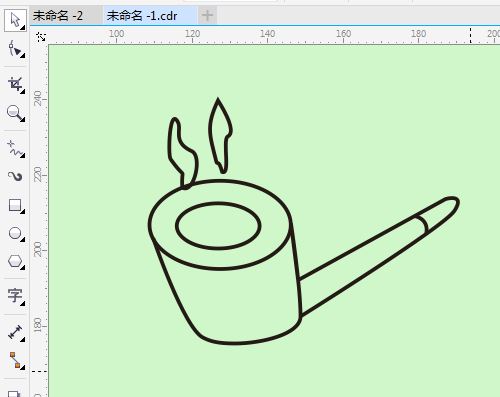
Task: Select the Connector tool
Action: point(16,360)
